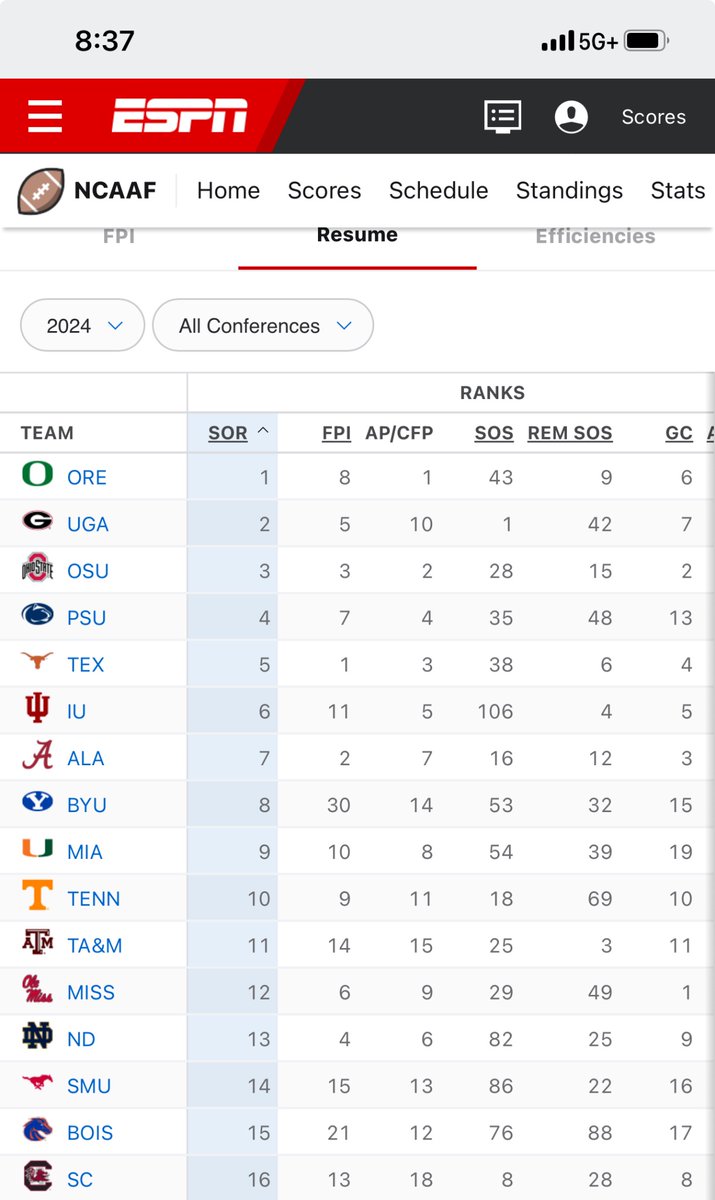Tap the Notre Dame team logo
This screenshot has width=715, height=1200.
[x=38, y=1038]
